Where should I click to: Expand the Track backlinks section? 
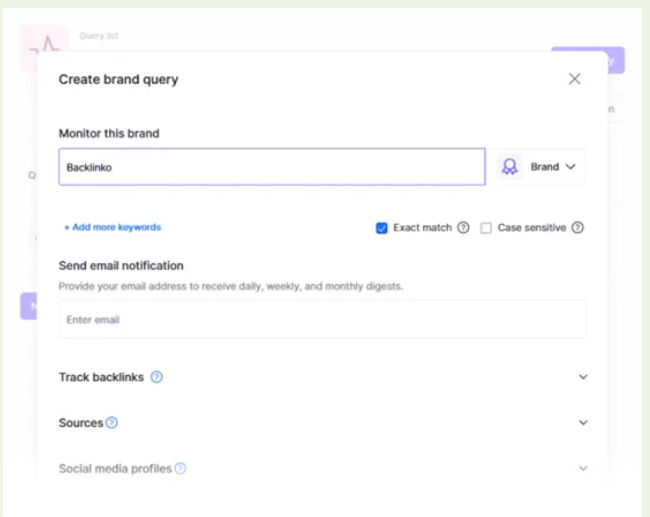click(x=583, y=377)
